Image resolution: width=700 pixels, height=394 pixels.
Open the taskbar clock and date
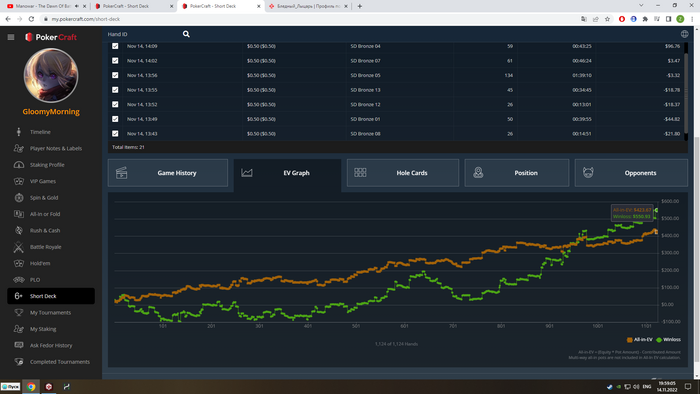point(667,386)
